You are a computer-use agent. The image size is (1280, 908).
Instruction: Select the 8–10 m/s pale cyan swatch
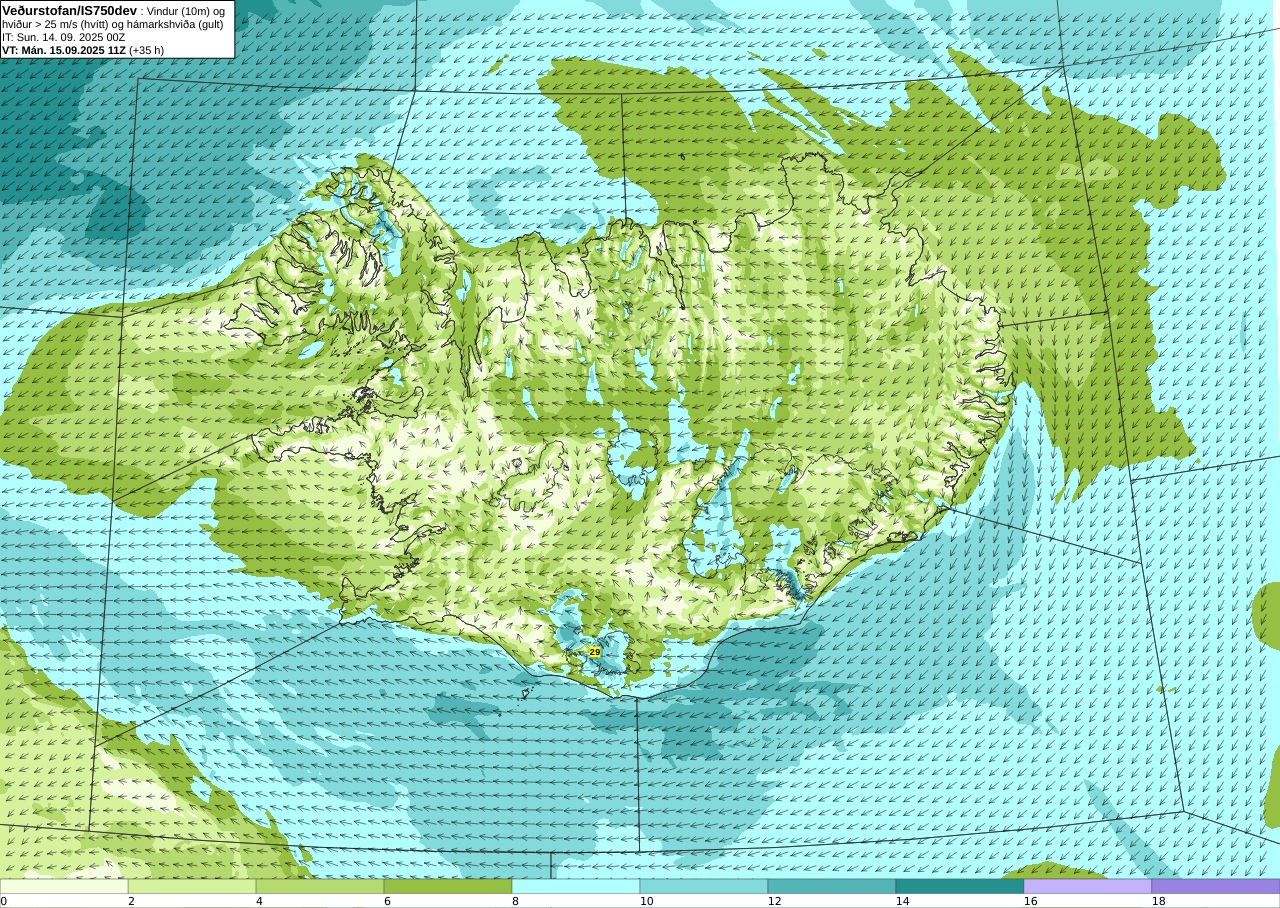click(x=576, y=886)
